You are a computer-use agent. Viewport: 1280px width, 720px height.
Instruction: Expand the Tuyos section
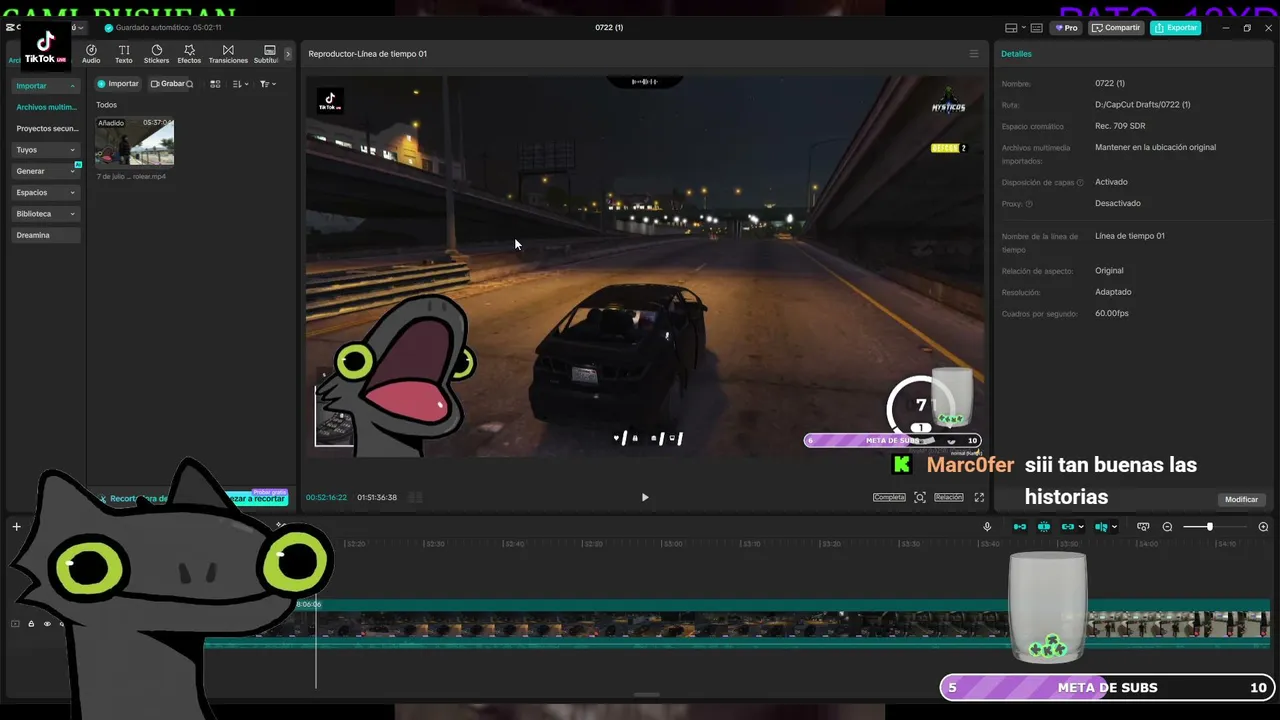click(46, 150)
